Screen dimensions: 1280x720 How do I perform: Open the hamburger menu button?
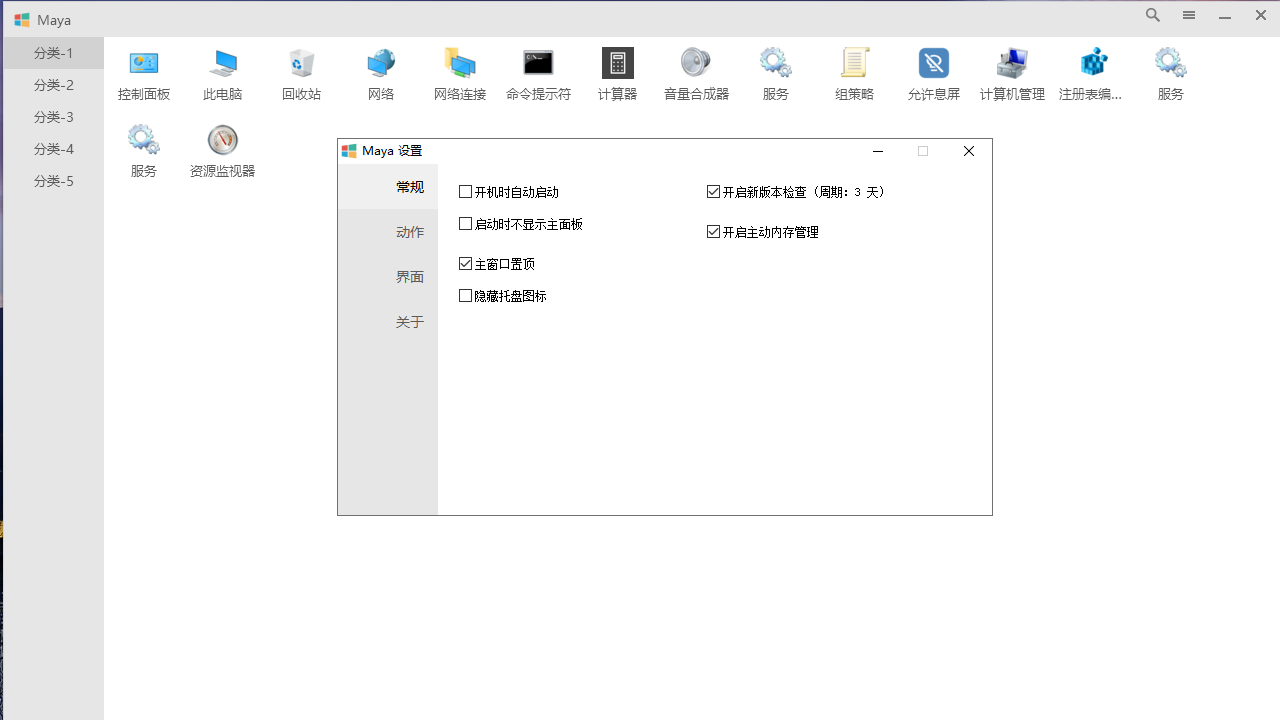click(x=1188, y=15)
